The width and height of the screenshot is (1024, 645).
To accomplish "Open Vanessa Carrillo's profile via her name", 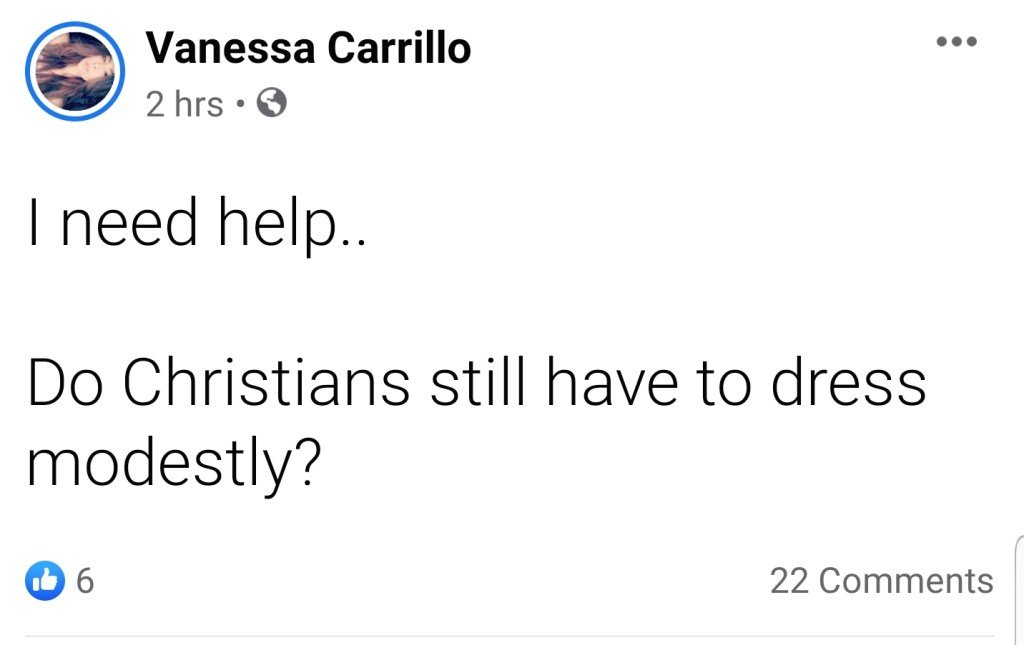I will click(308, 48).
